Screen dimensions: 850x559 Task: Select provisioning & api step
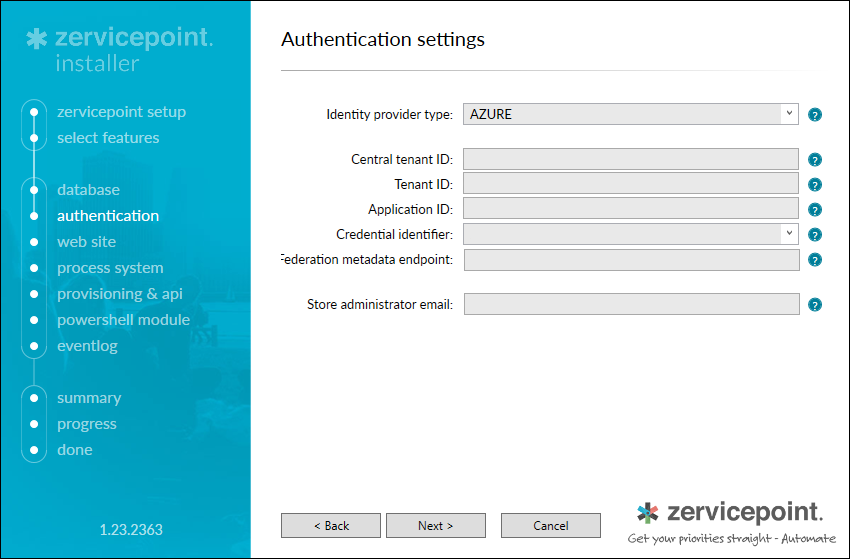(120, 294)
